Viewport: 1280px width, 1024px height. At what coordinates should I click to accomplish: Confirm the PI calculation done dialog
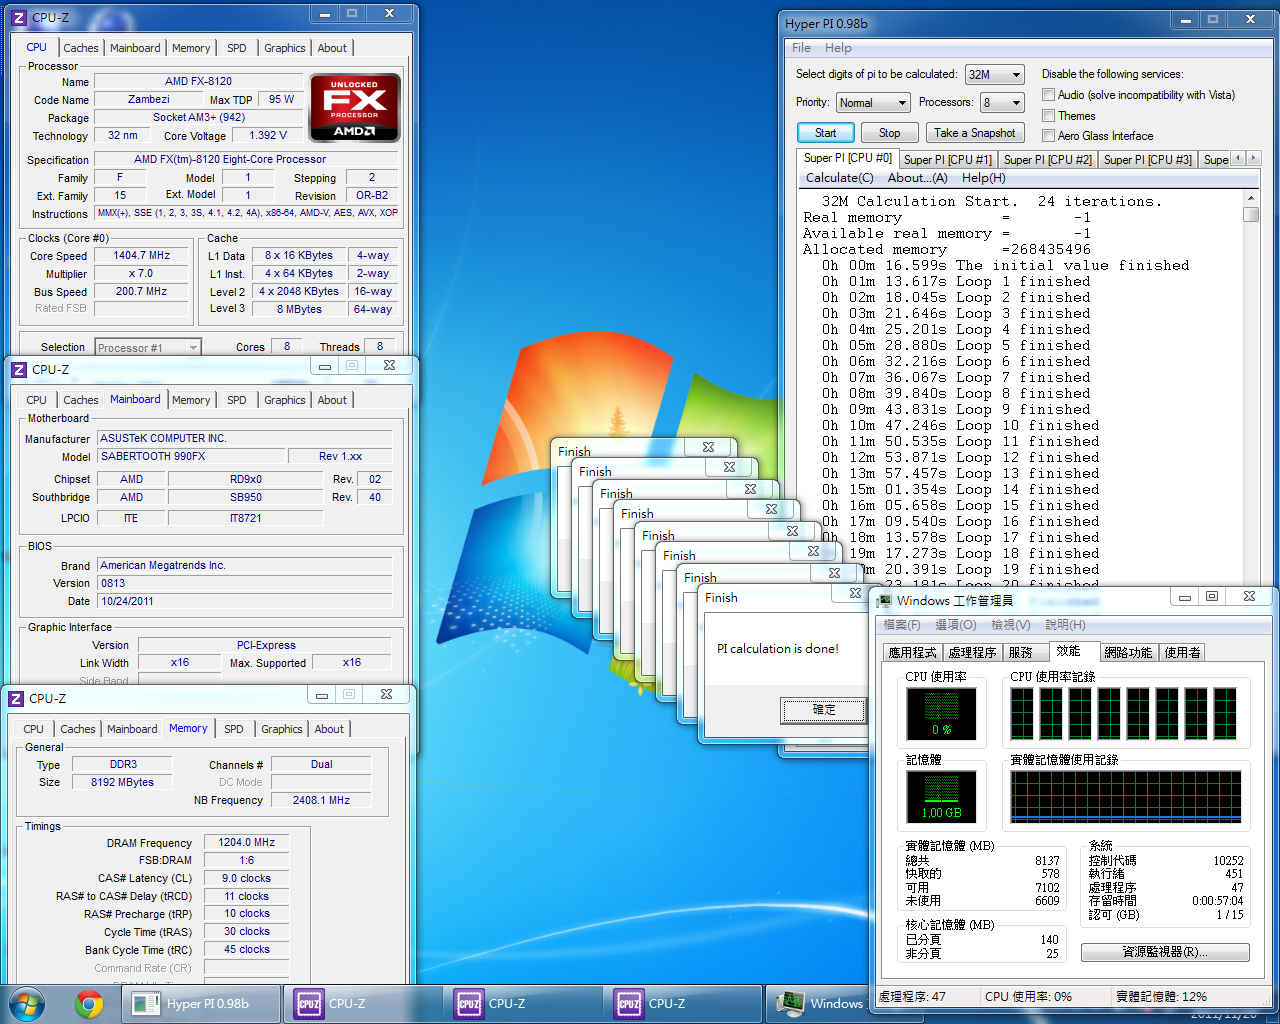(x=823, y=710)
